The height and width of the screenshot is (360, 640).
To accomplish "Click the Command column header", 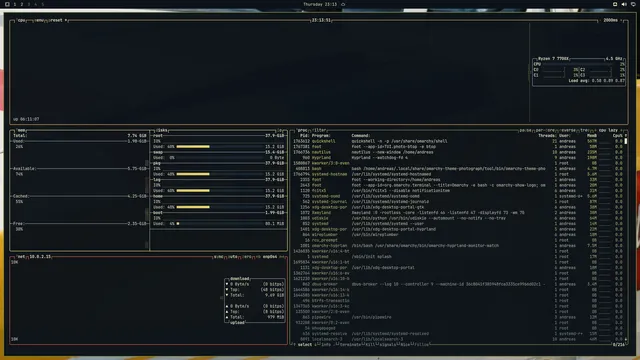I will click(361, 136).
